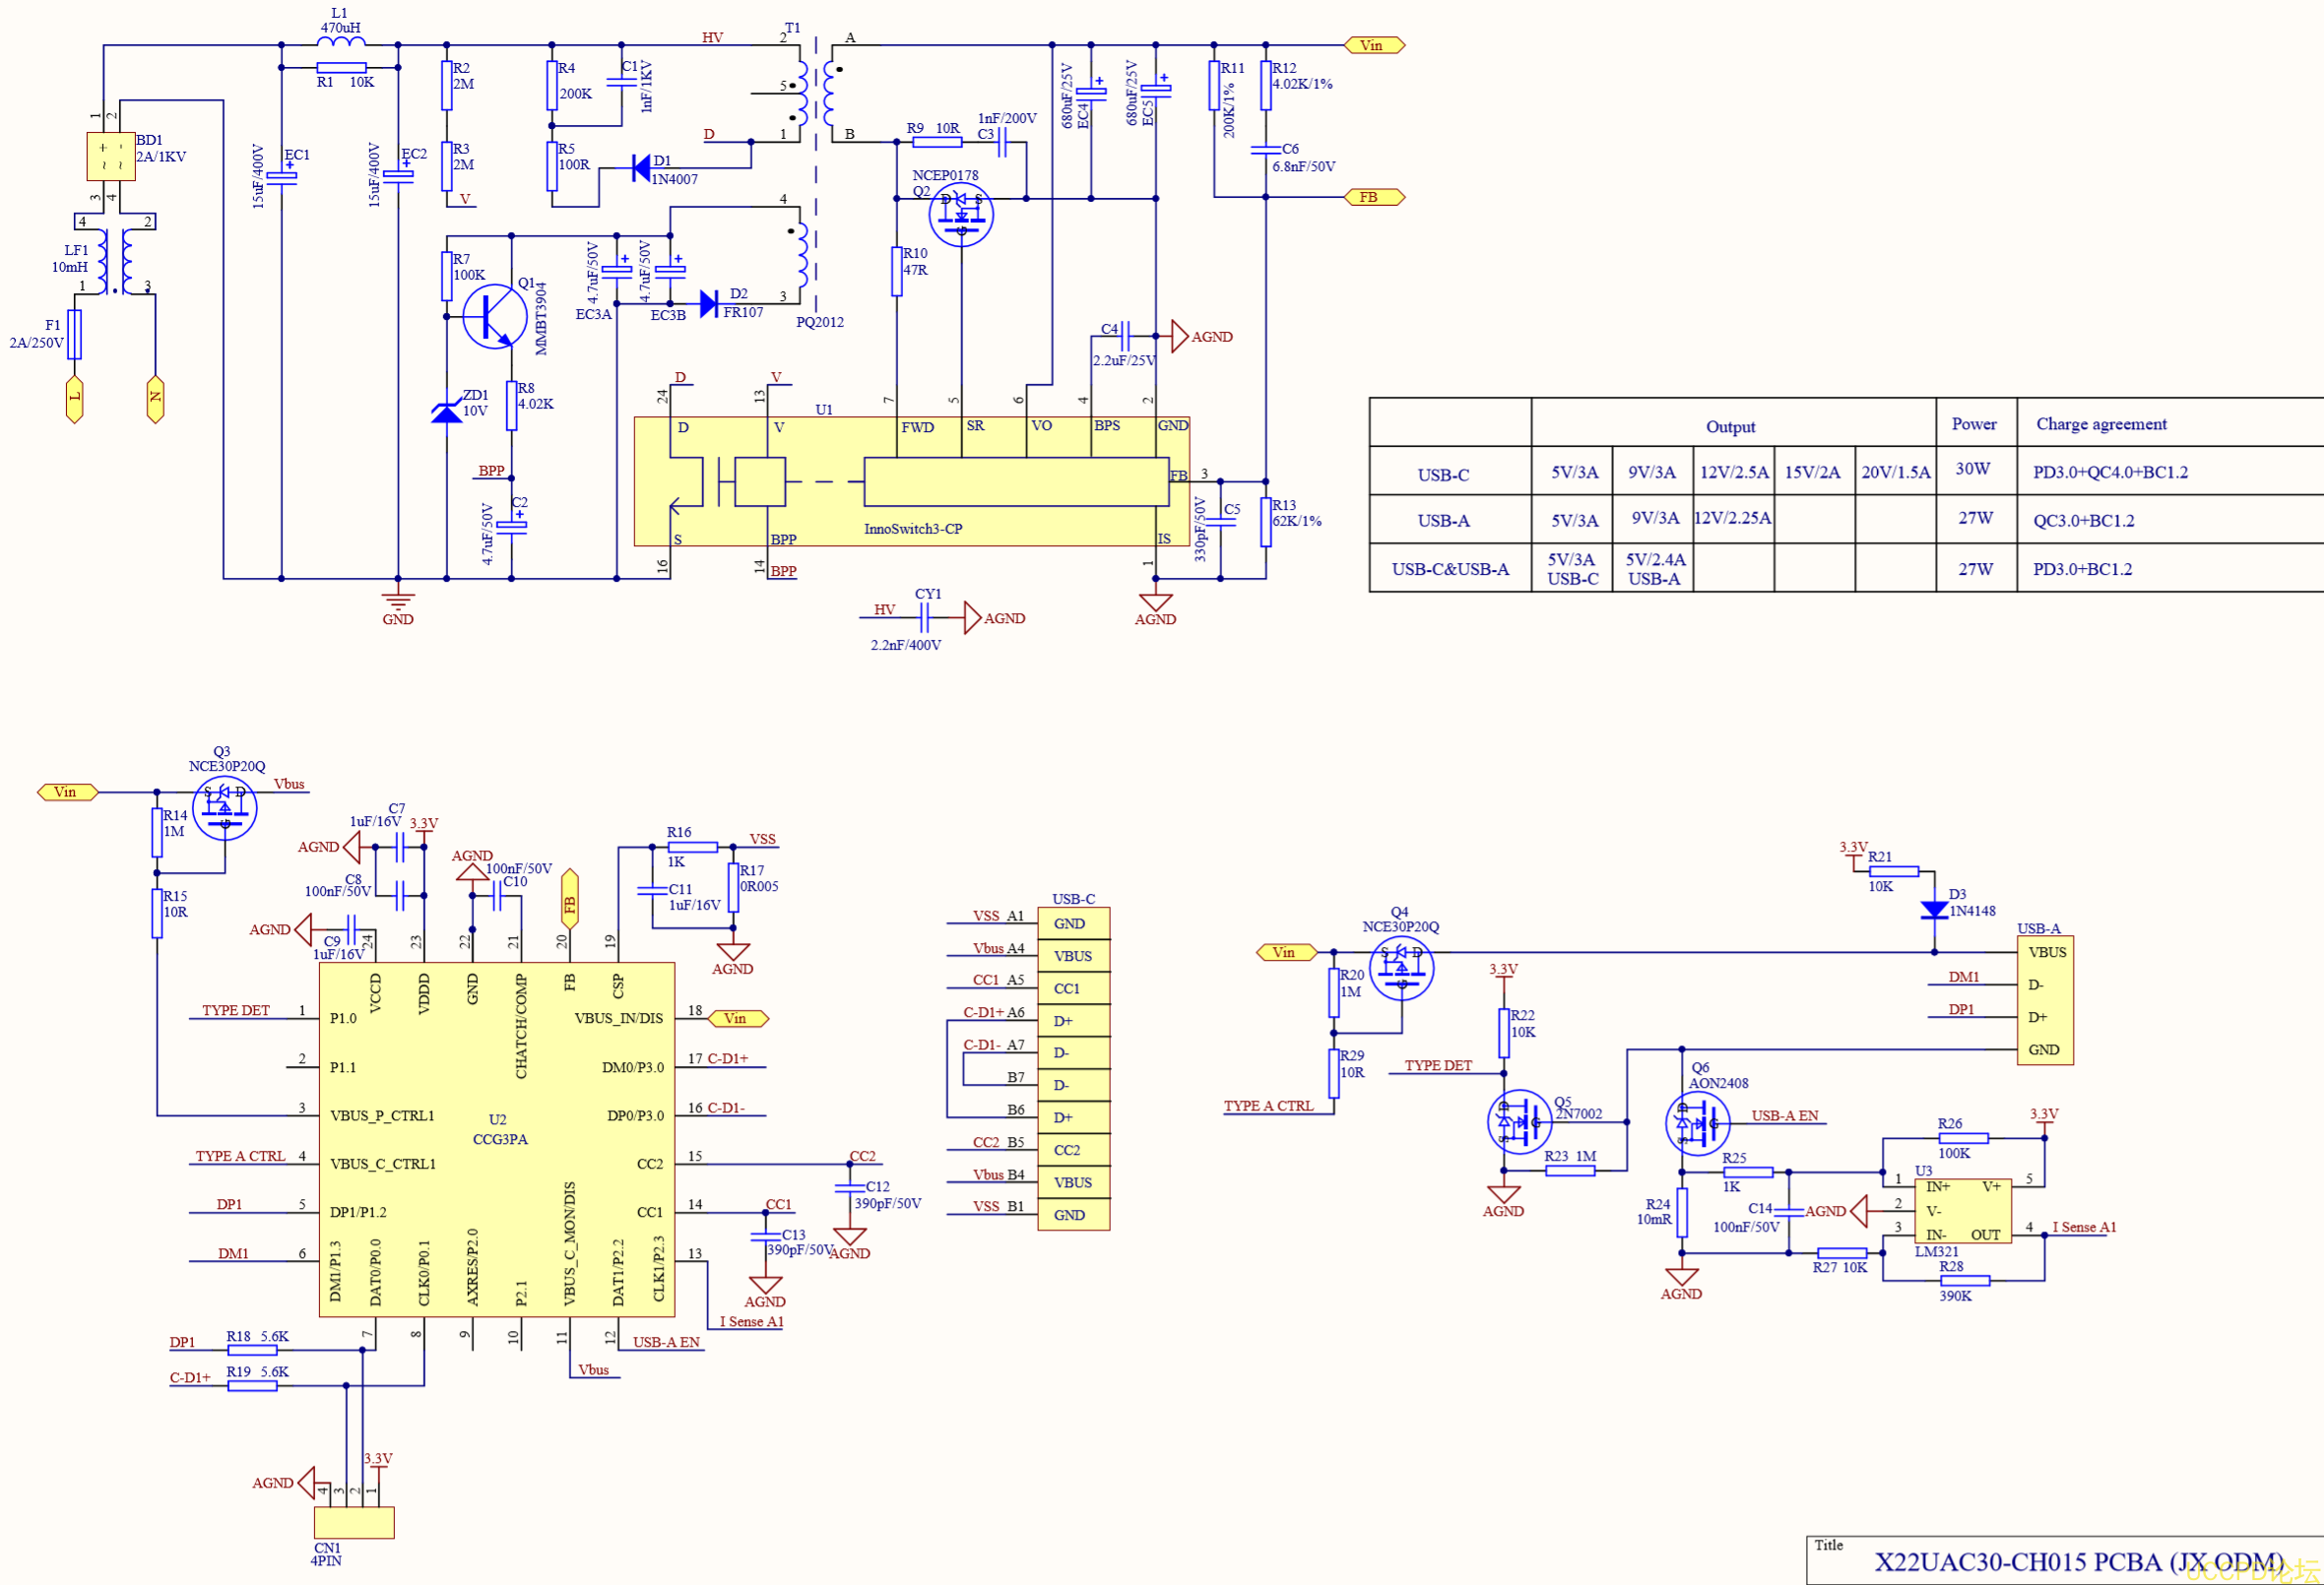This screenshot has width=2324, height=1585.
Task: Select the Q1 MMBT3904 transistor symbol
Action: pos(495,316)
